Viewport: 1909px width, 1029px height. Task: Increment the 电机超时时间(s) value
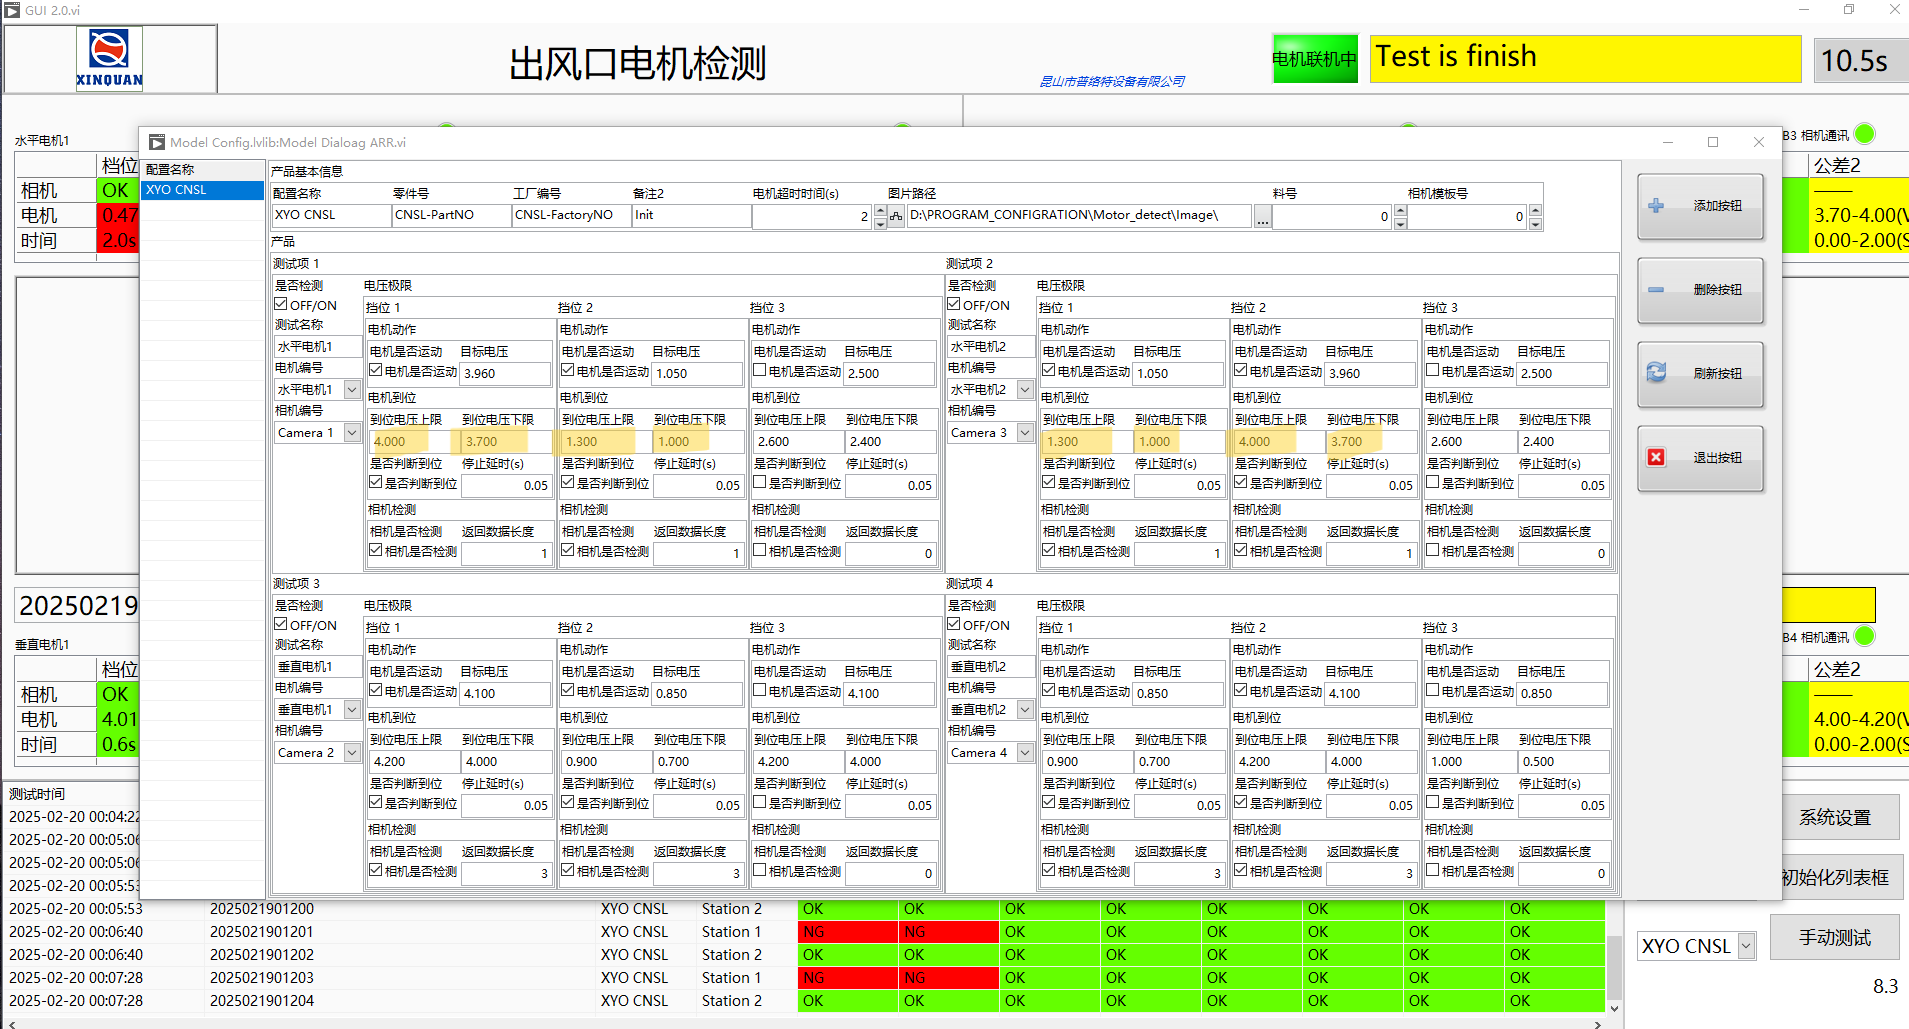tap(880, 210)
